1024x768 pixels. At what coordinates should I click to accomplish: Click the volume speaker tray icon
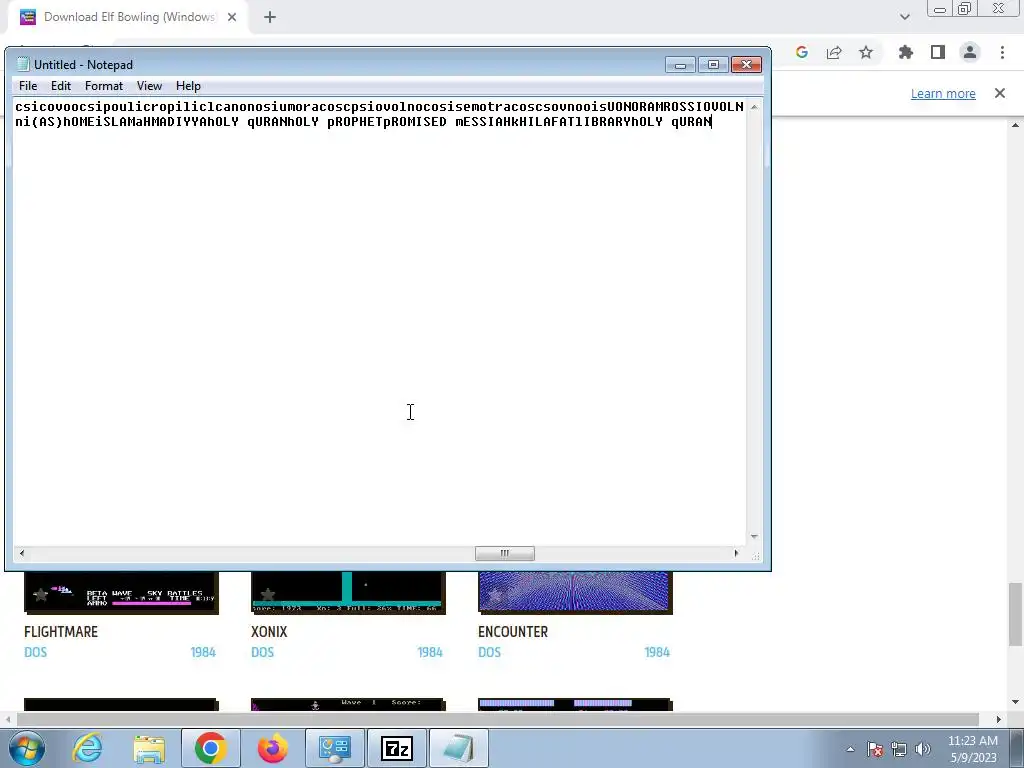pyautogui.click(x=923, y=749)
